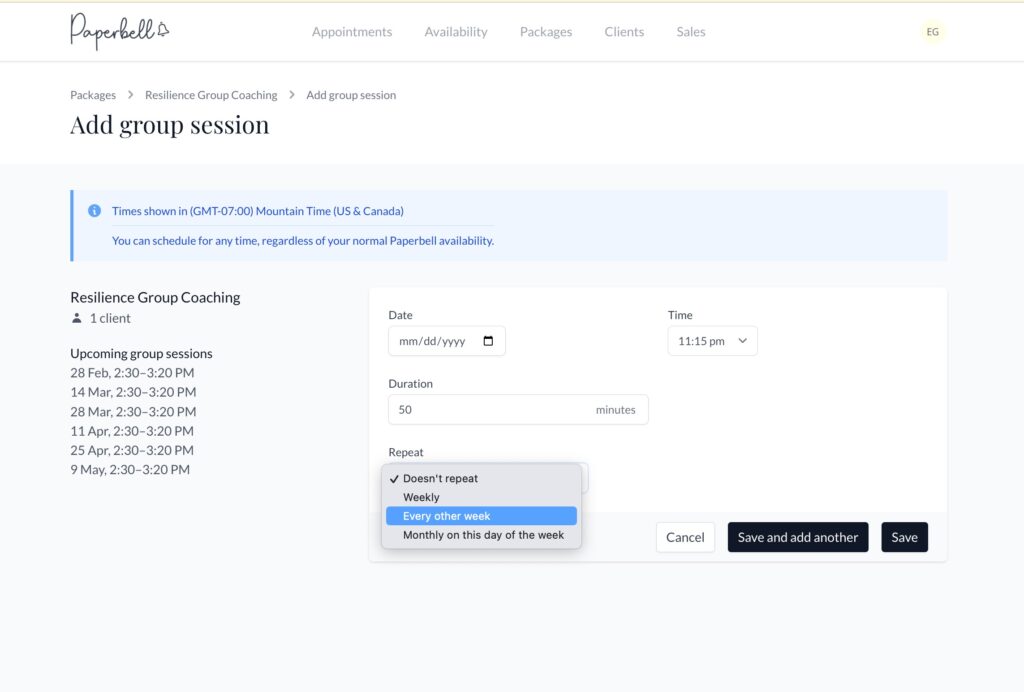Go to Resilience Group Coaching breadcrumb
The width and height of the screenshot is (1024, 692).
[x=211, y=95]
